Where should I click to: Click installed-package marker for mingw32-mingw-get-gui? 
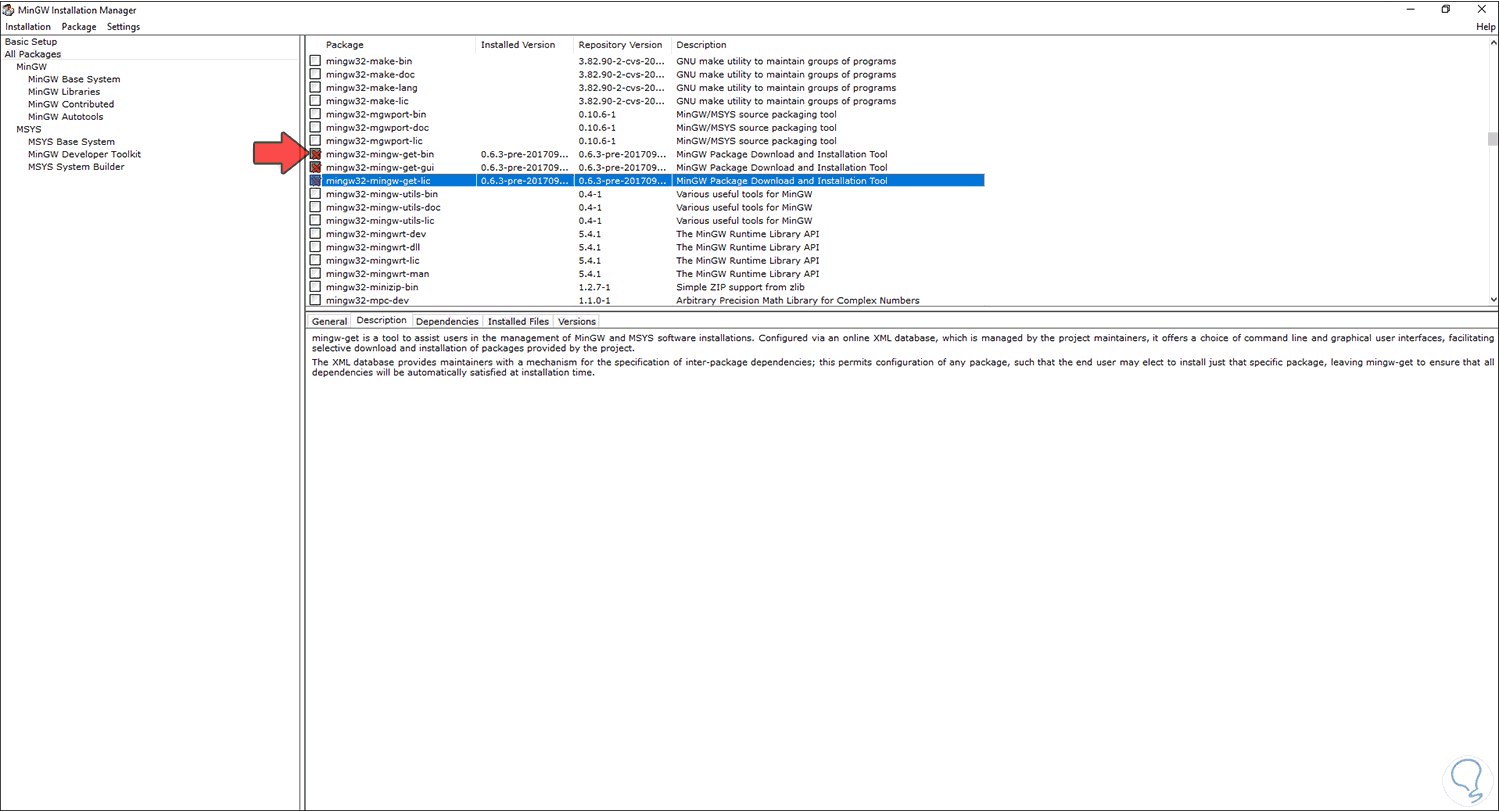(x=315, y=167)
